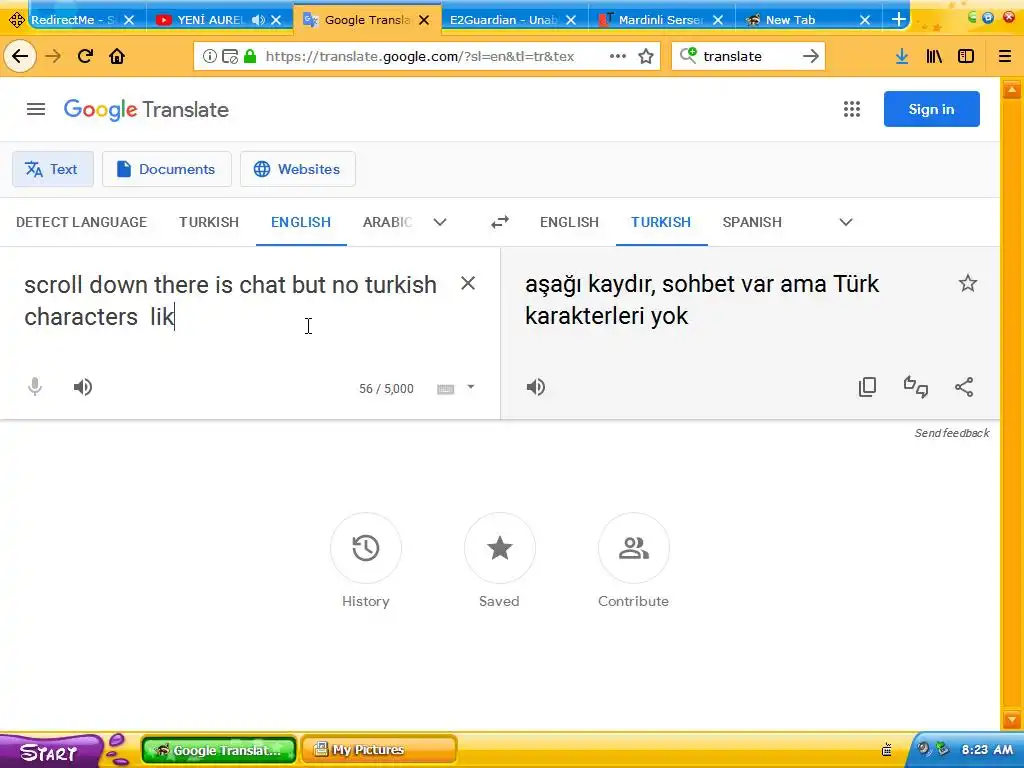Screen dimensions: 1024x768
Task: Toggle the browser sidebar
Action: pos(966,57)
